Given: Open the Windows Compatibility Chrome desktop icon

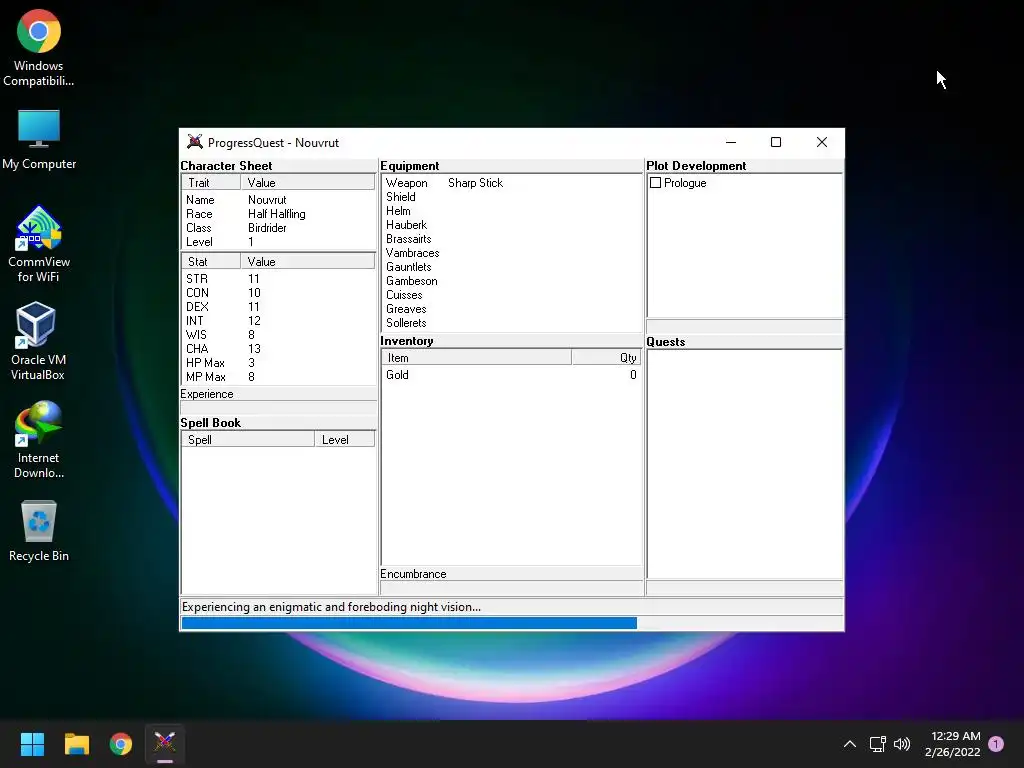Looking at the screenshot, I should click(39, 47).
